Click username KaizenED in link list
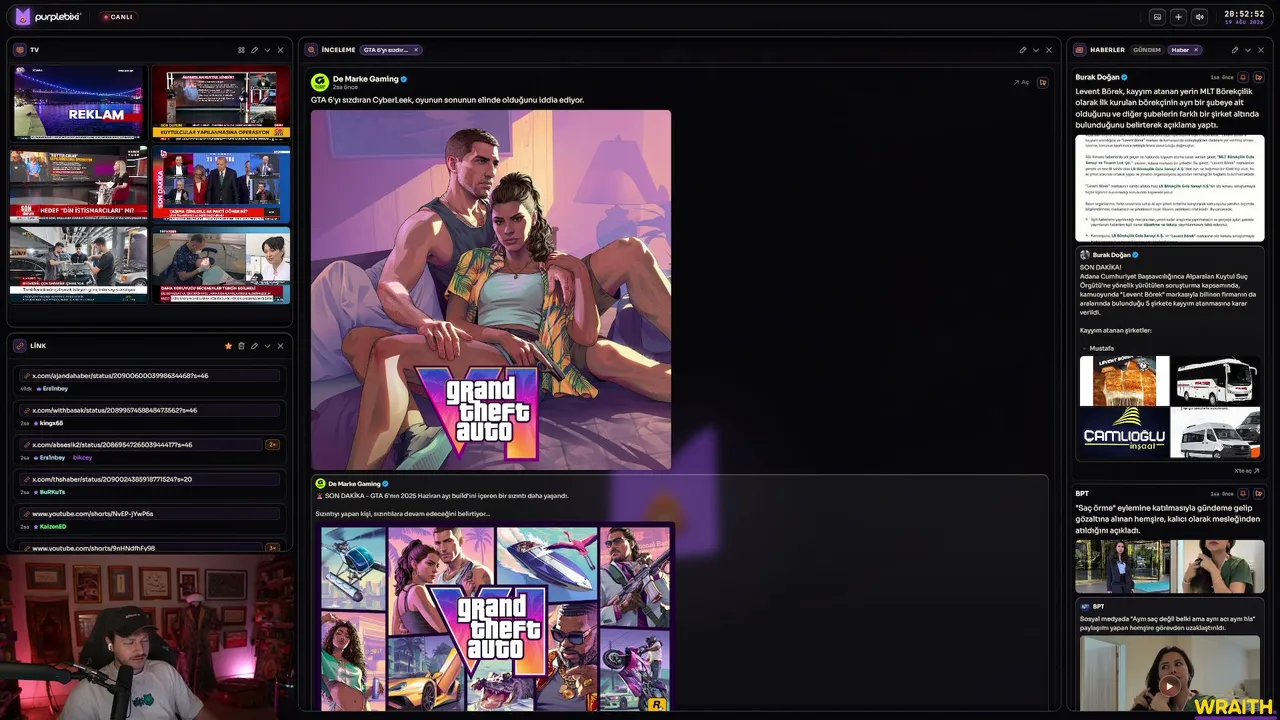The width and height of the screenshot is (1280, 720). (x=53, y=526)
